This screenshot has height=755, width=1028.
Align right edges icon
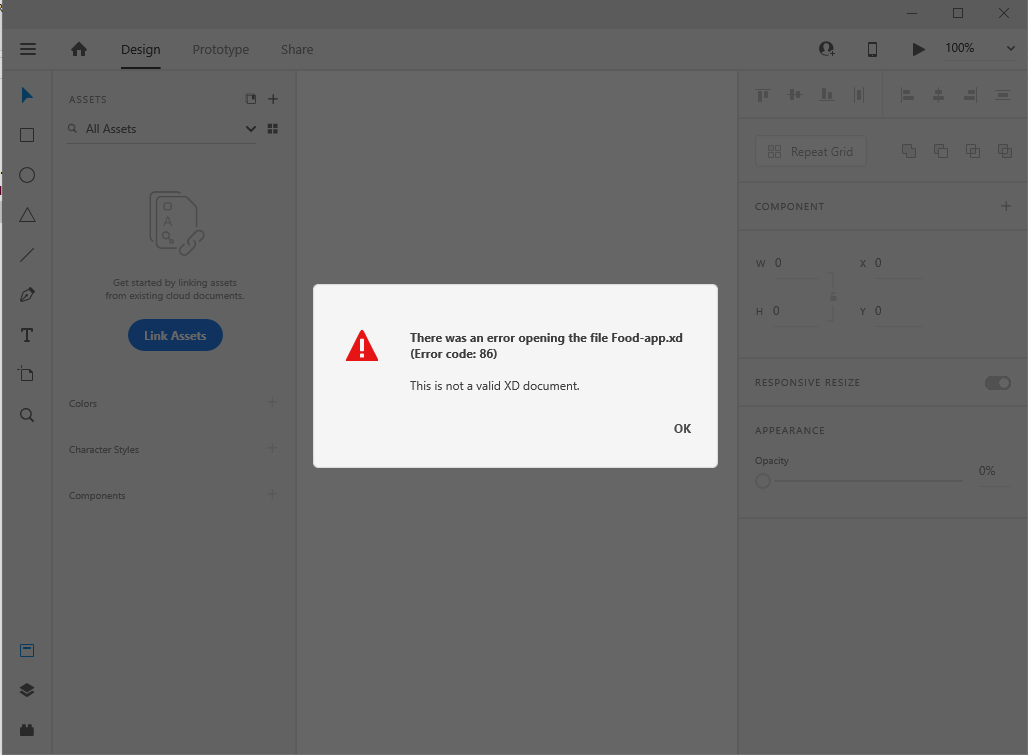(x=970, y=95)
